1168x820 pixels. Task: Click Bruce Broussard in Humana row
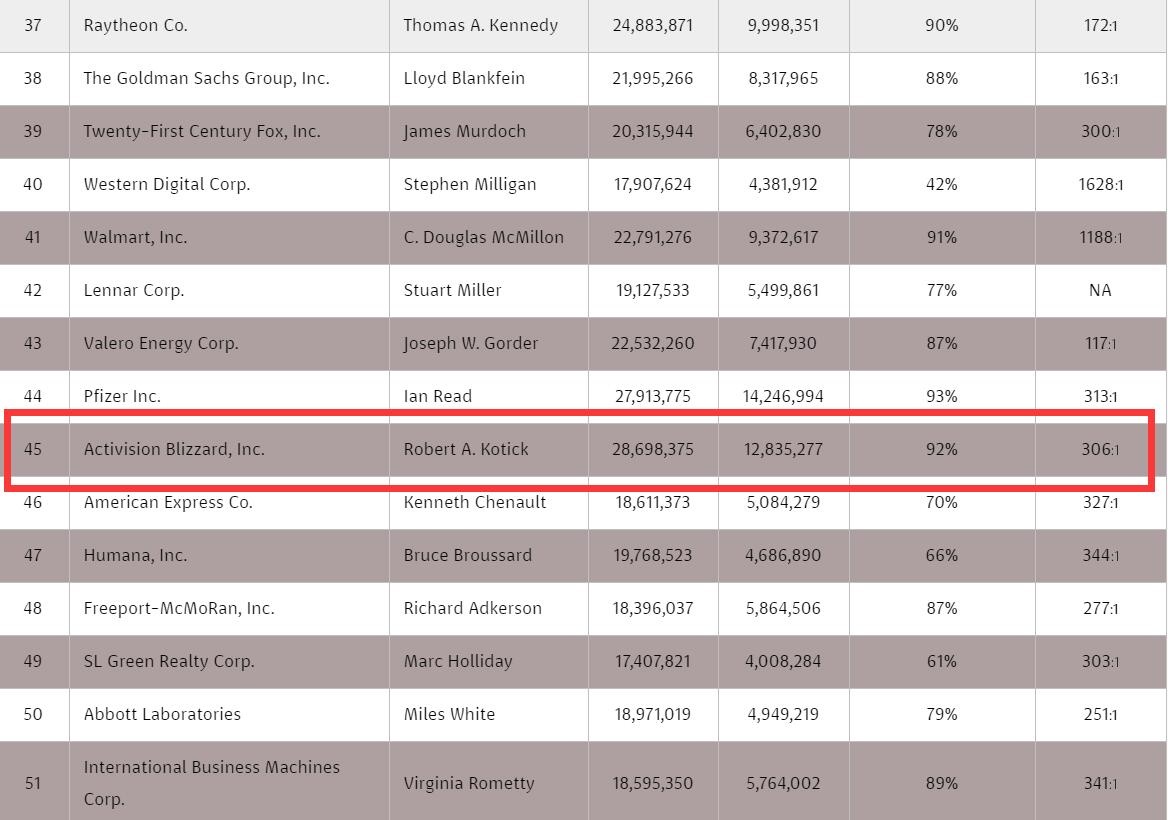[x=468, y=555]
